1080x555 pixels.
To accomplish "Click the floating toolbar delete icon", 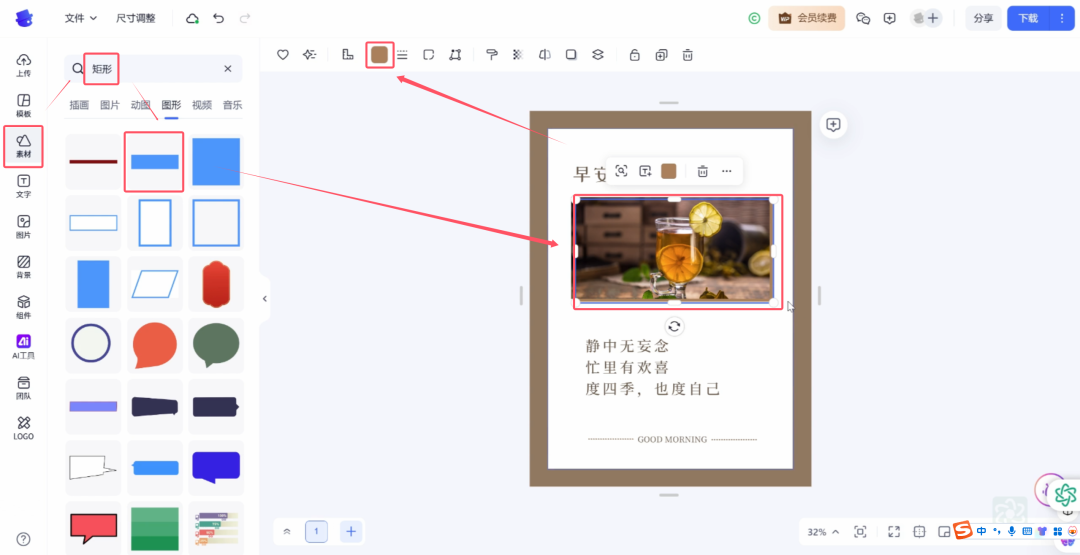I will click(702, 171).
